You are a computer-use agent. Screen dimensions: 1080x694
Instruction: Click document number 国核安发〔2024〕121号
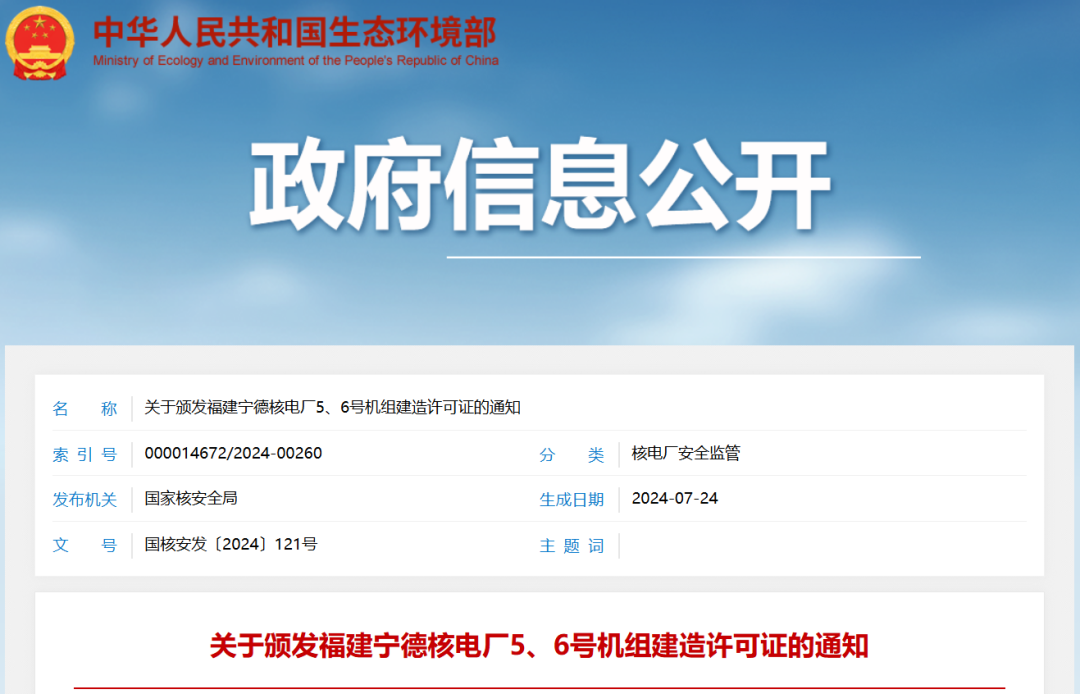(231, 544)
